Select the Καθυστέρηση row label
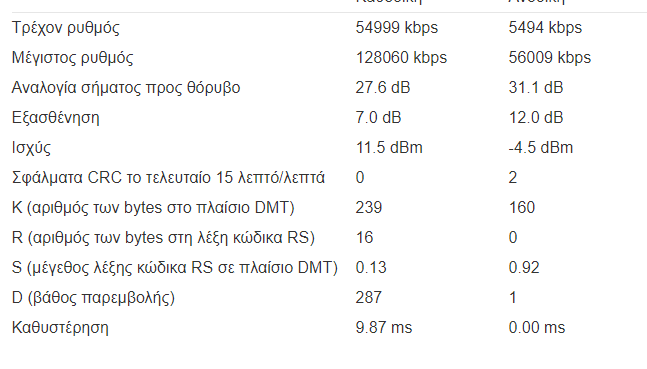 pyautogui.click(x=60, y=328)
